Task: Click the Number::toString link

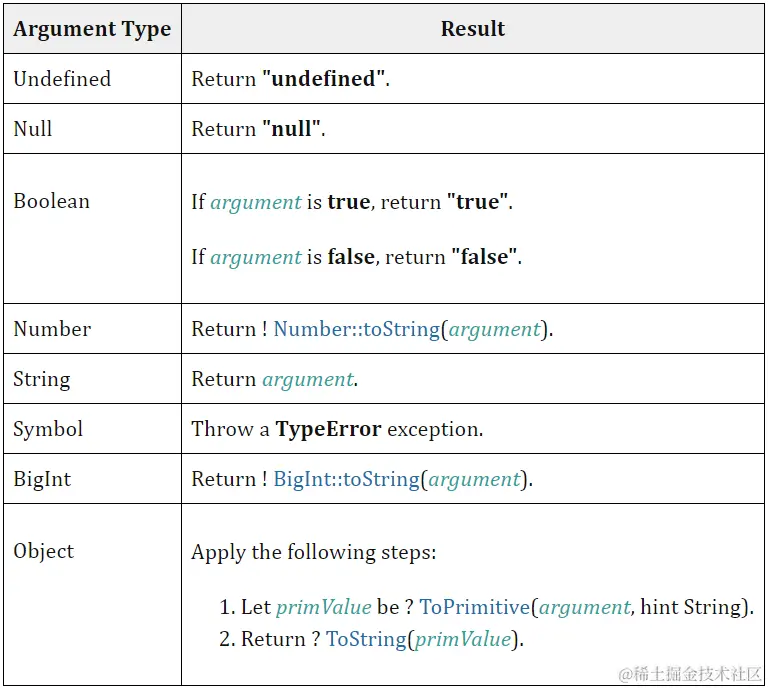Action: click(x=356, y=329)
